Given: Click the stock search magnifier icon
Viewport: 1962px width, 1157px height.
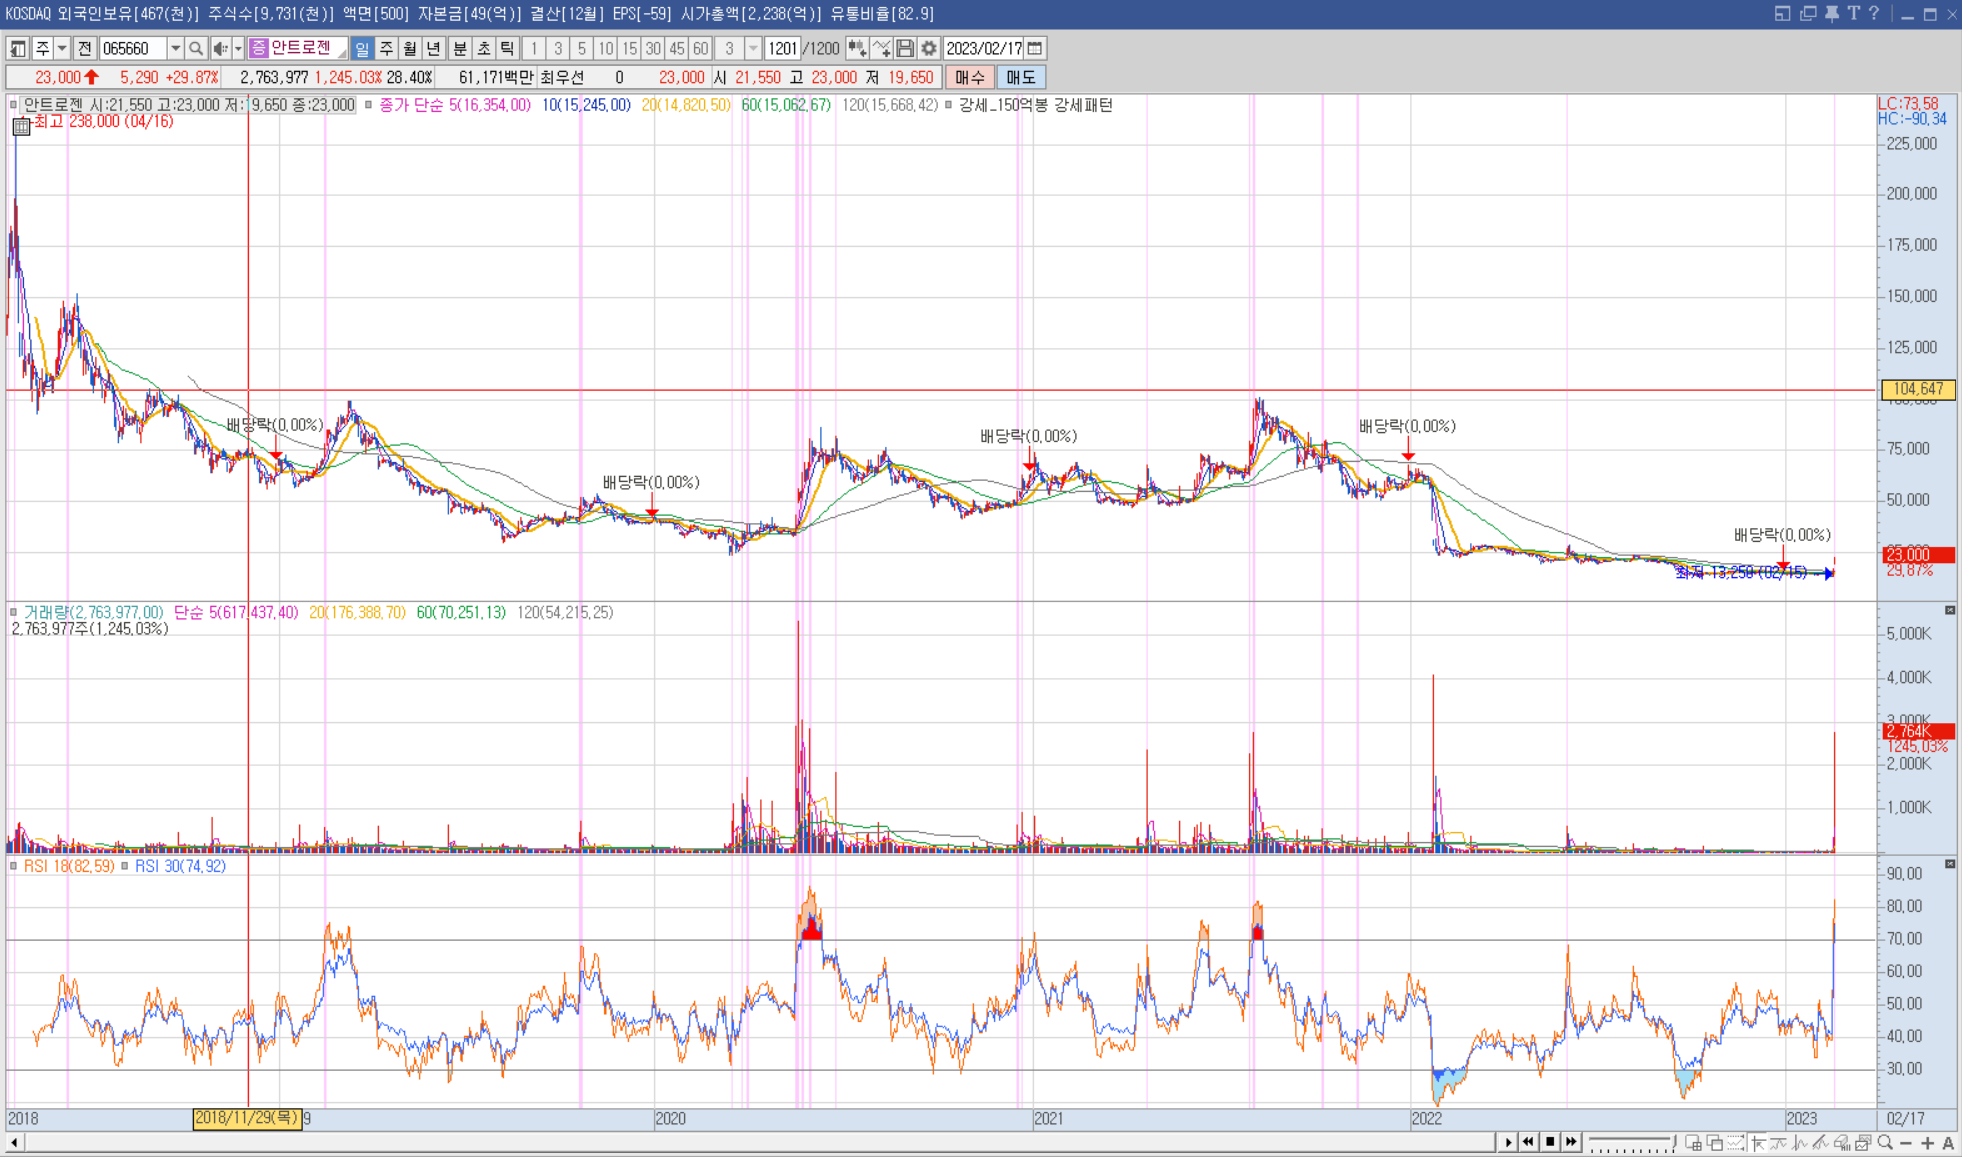Looking at the screenshot, I should coord(196,48).
